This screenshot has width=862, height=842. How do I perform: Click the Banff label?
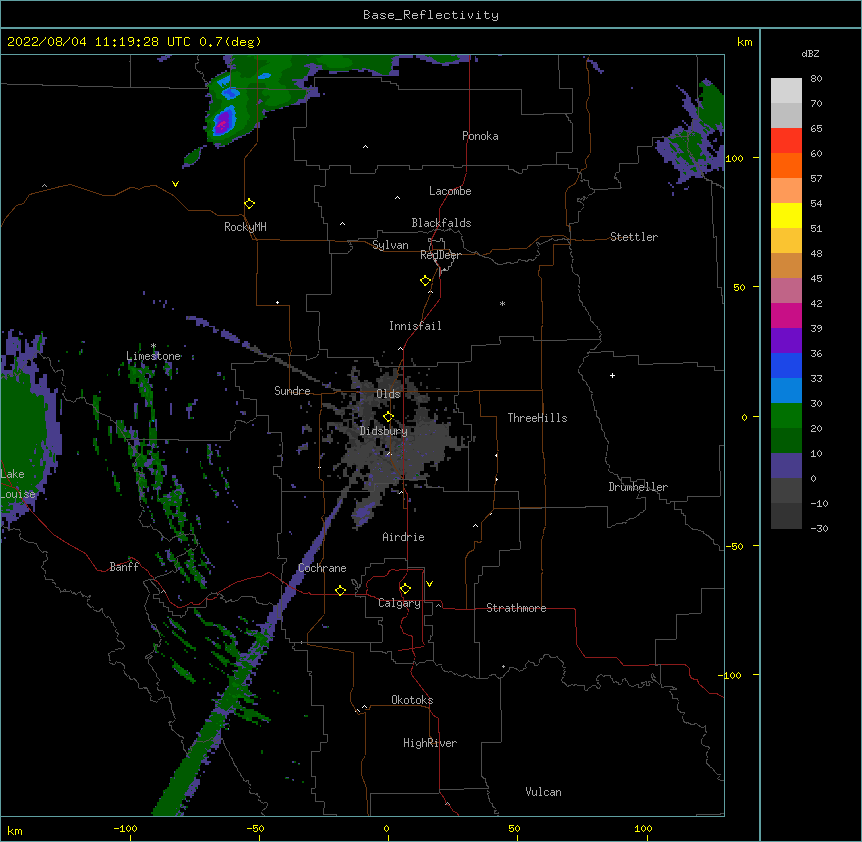click(x=124, y=567)
